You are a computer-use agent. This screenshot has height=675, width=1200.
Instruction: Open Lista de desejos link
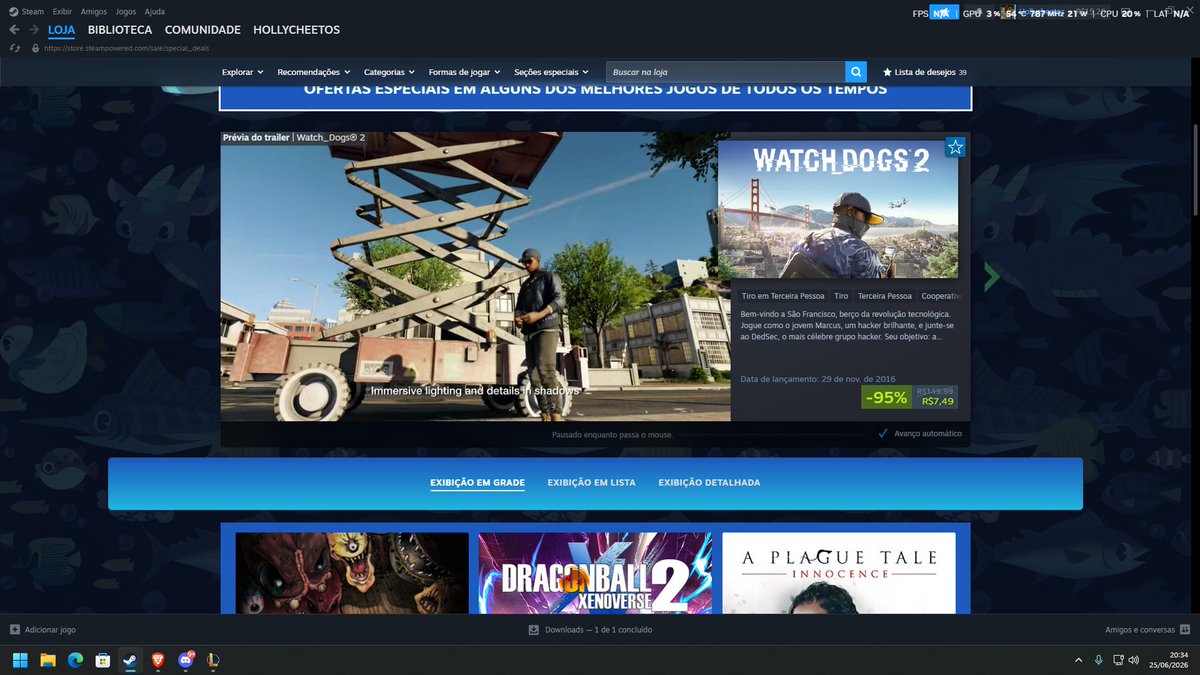(925, 72)
